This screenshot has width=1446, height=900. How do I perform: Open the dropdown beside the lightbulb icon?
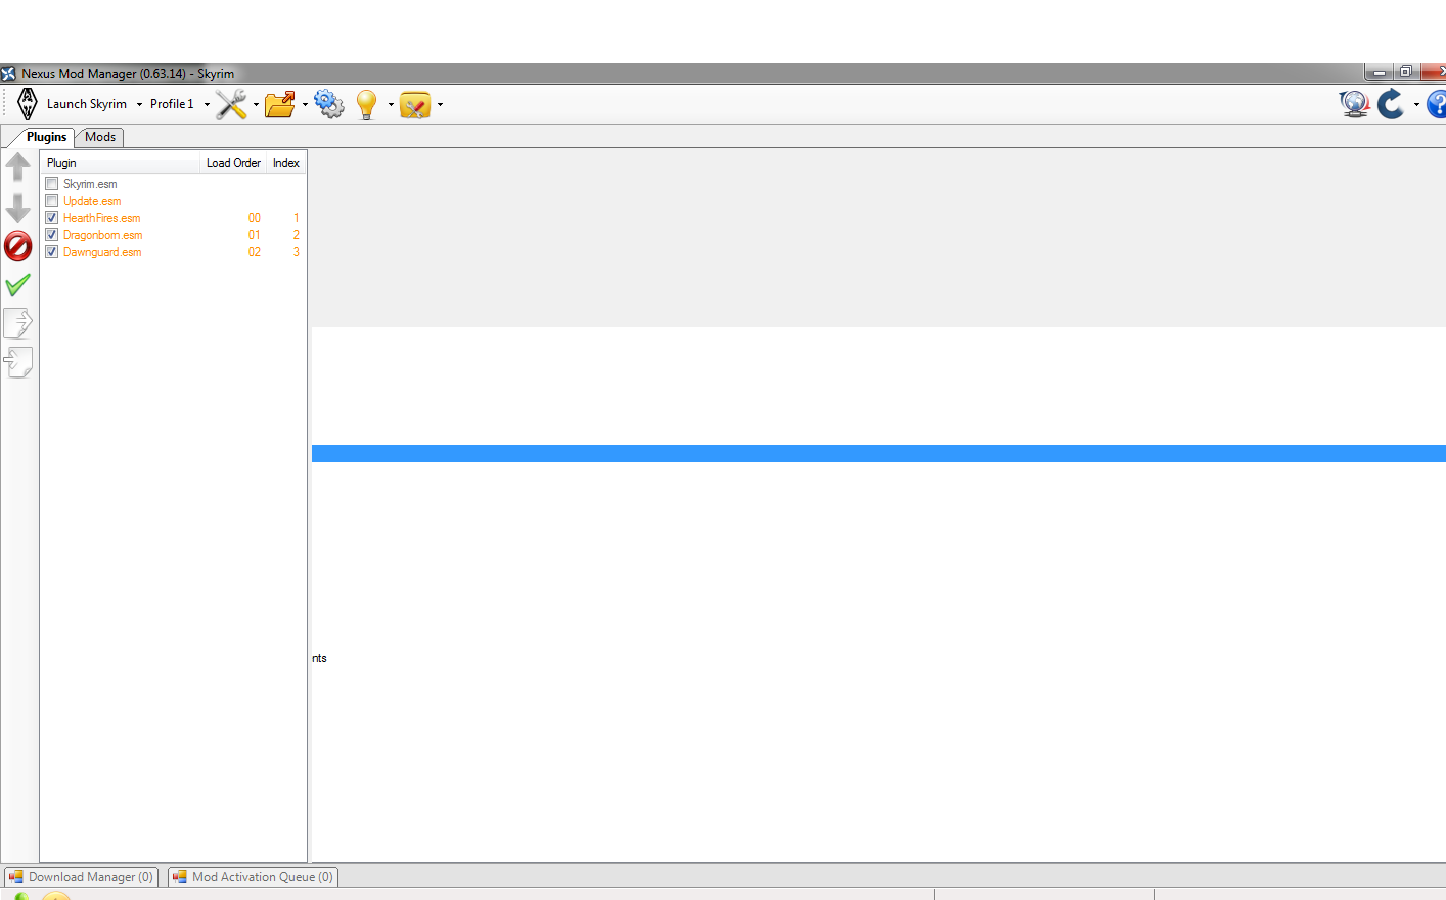[x=391, y=104]
